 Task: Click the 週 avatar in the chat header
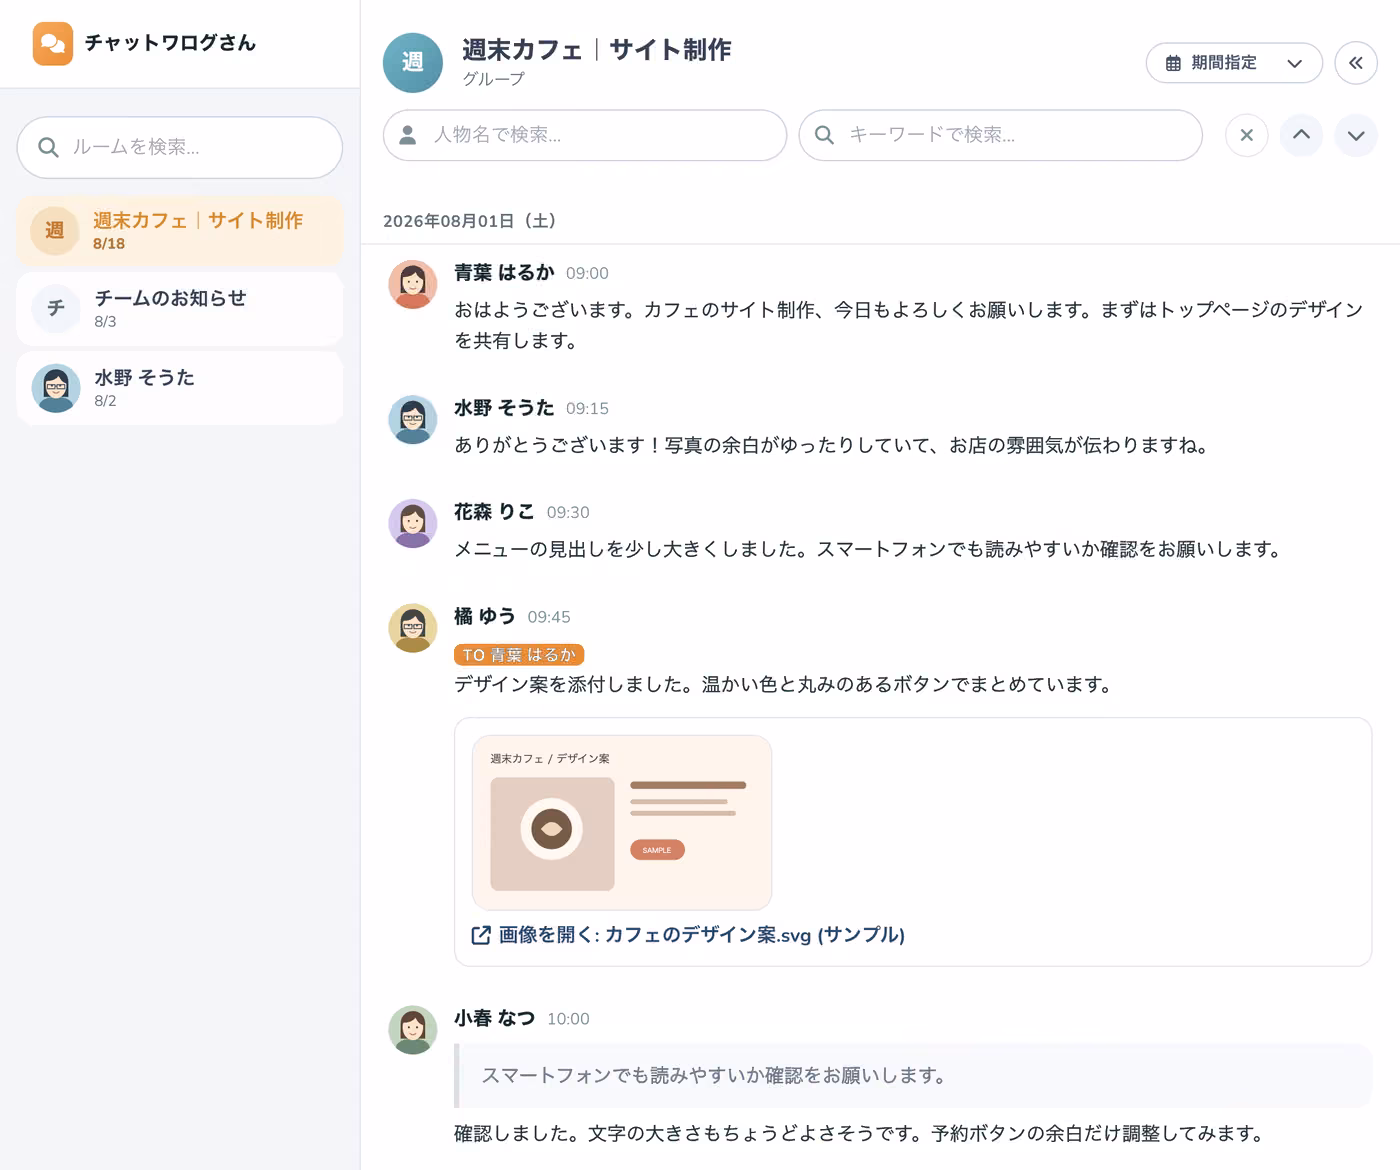click(x=412, y=62)
